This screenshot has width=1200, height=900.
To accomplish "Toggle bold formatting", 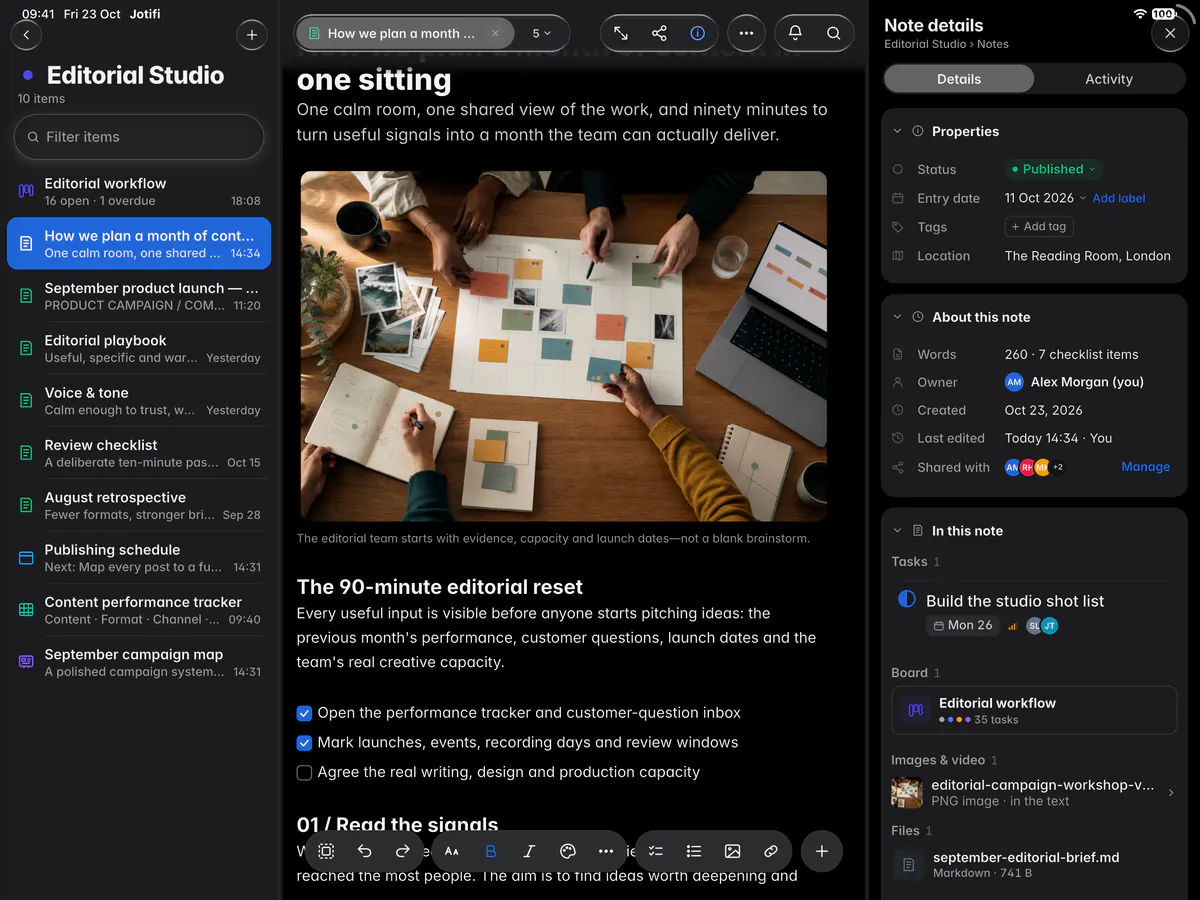I will click(x=491, y=851).
